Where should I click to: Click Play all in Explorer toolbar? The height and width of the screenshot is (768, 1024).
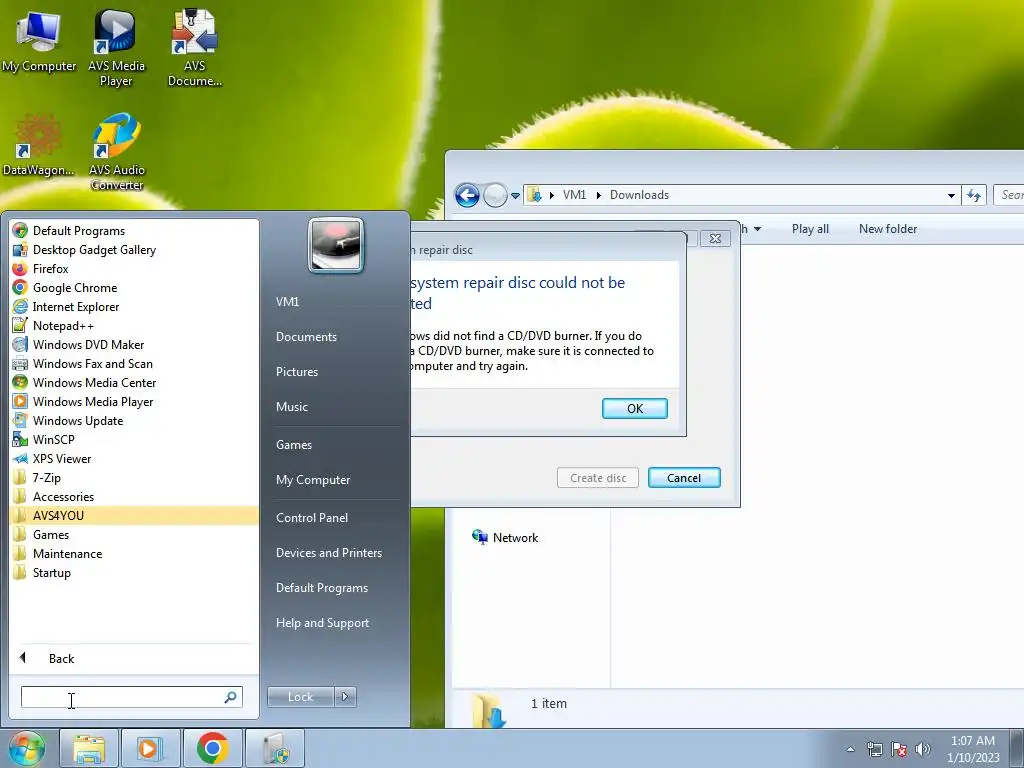(x=810, y=229)
